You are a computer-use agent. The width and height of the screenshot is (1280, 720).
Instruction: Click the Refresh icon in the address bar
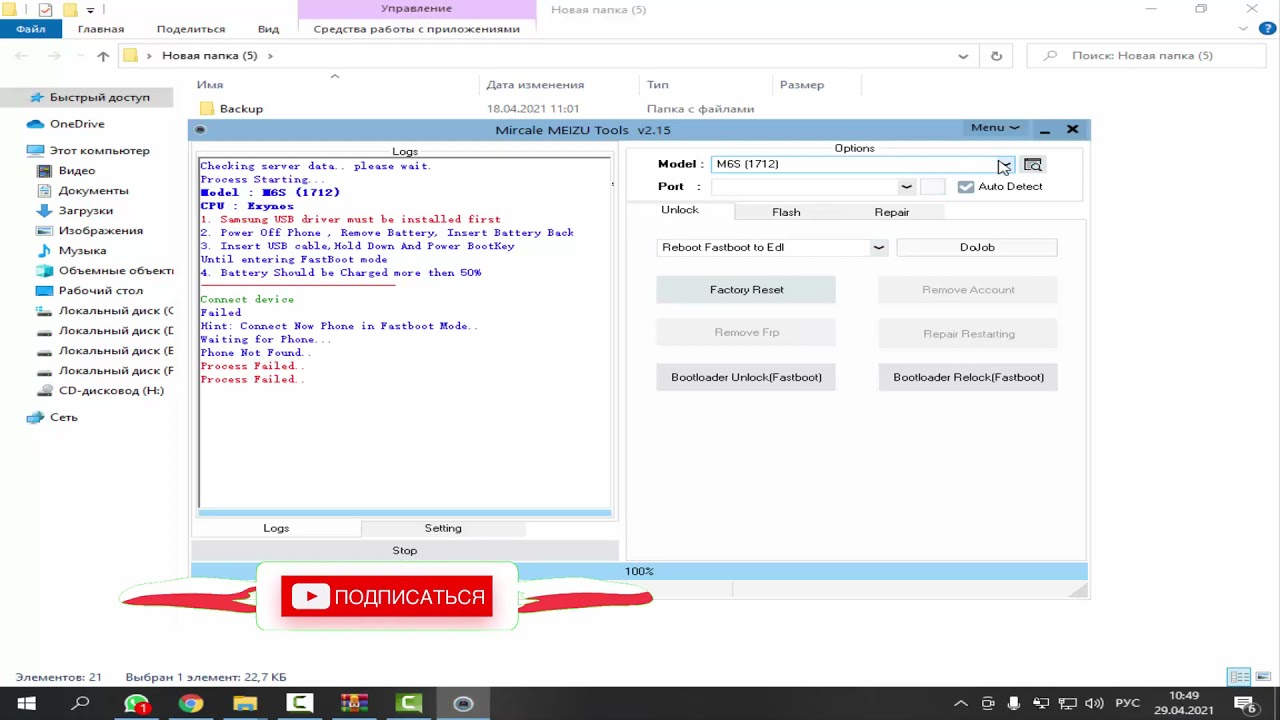[996, 56]
